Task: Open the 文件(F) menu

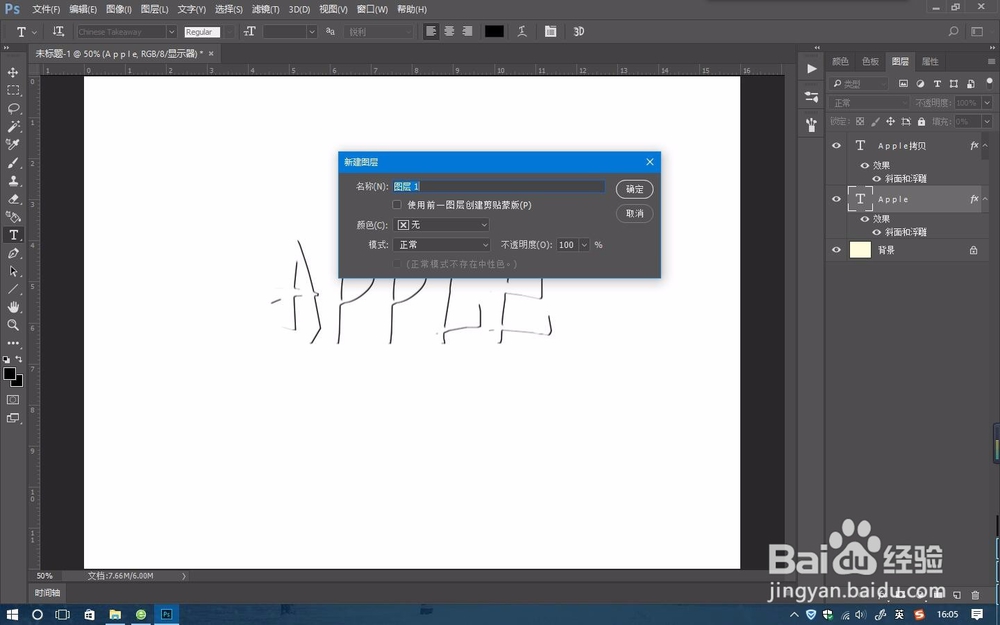Action: click(46, 10)
